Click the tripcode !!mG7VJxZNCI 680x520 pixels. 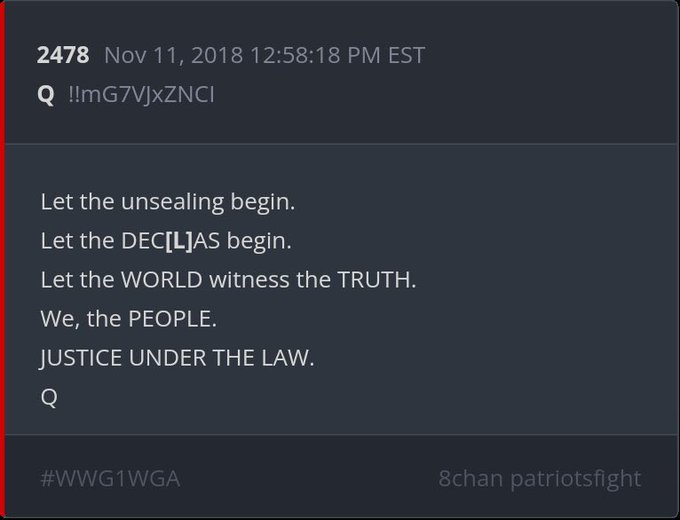141,95
